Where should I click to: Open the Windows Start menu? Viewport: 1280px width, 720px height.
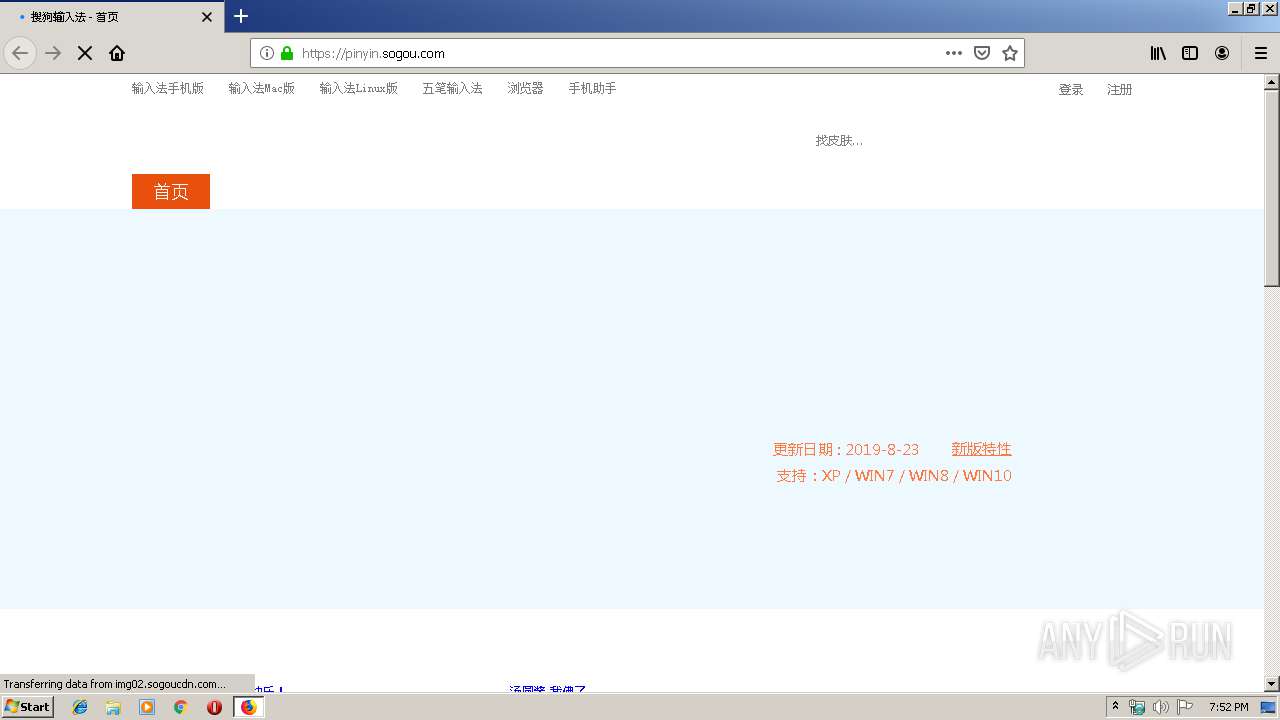tap(28, 706)
